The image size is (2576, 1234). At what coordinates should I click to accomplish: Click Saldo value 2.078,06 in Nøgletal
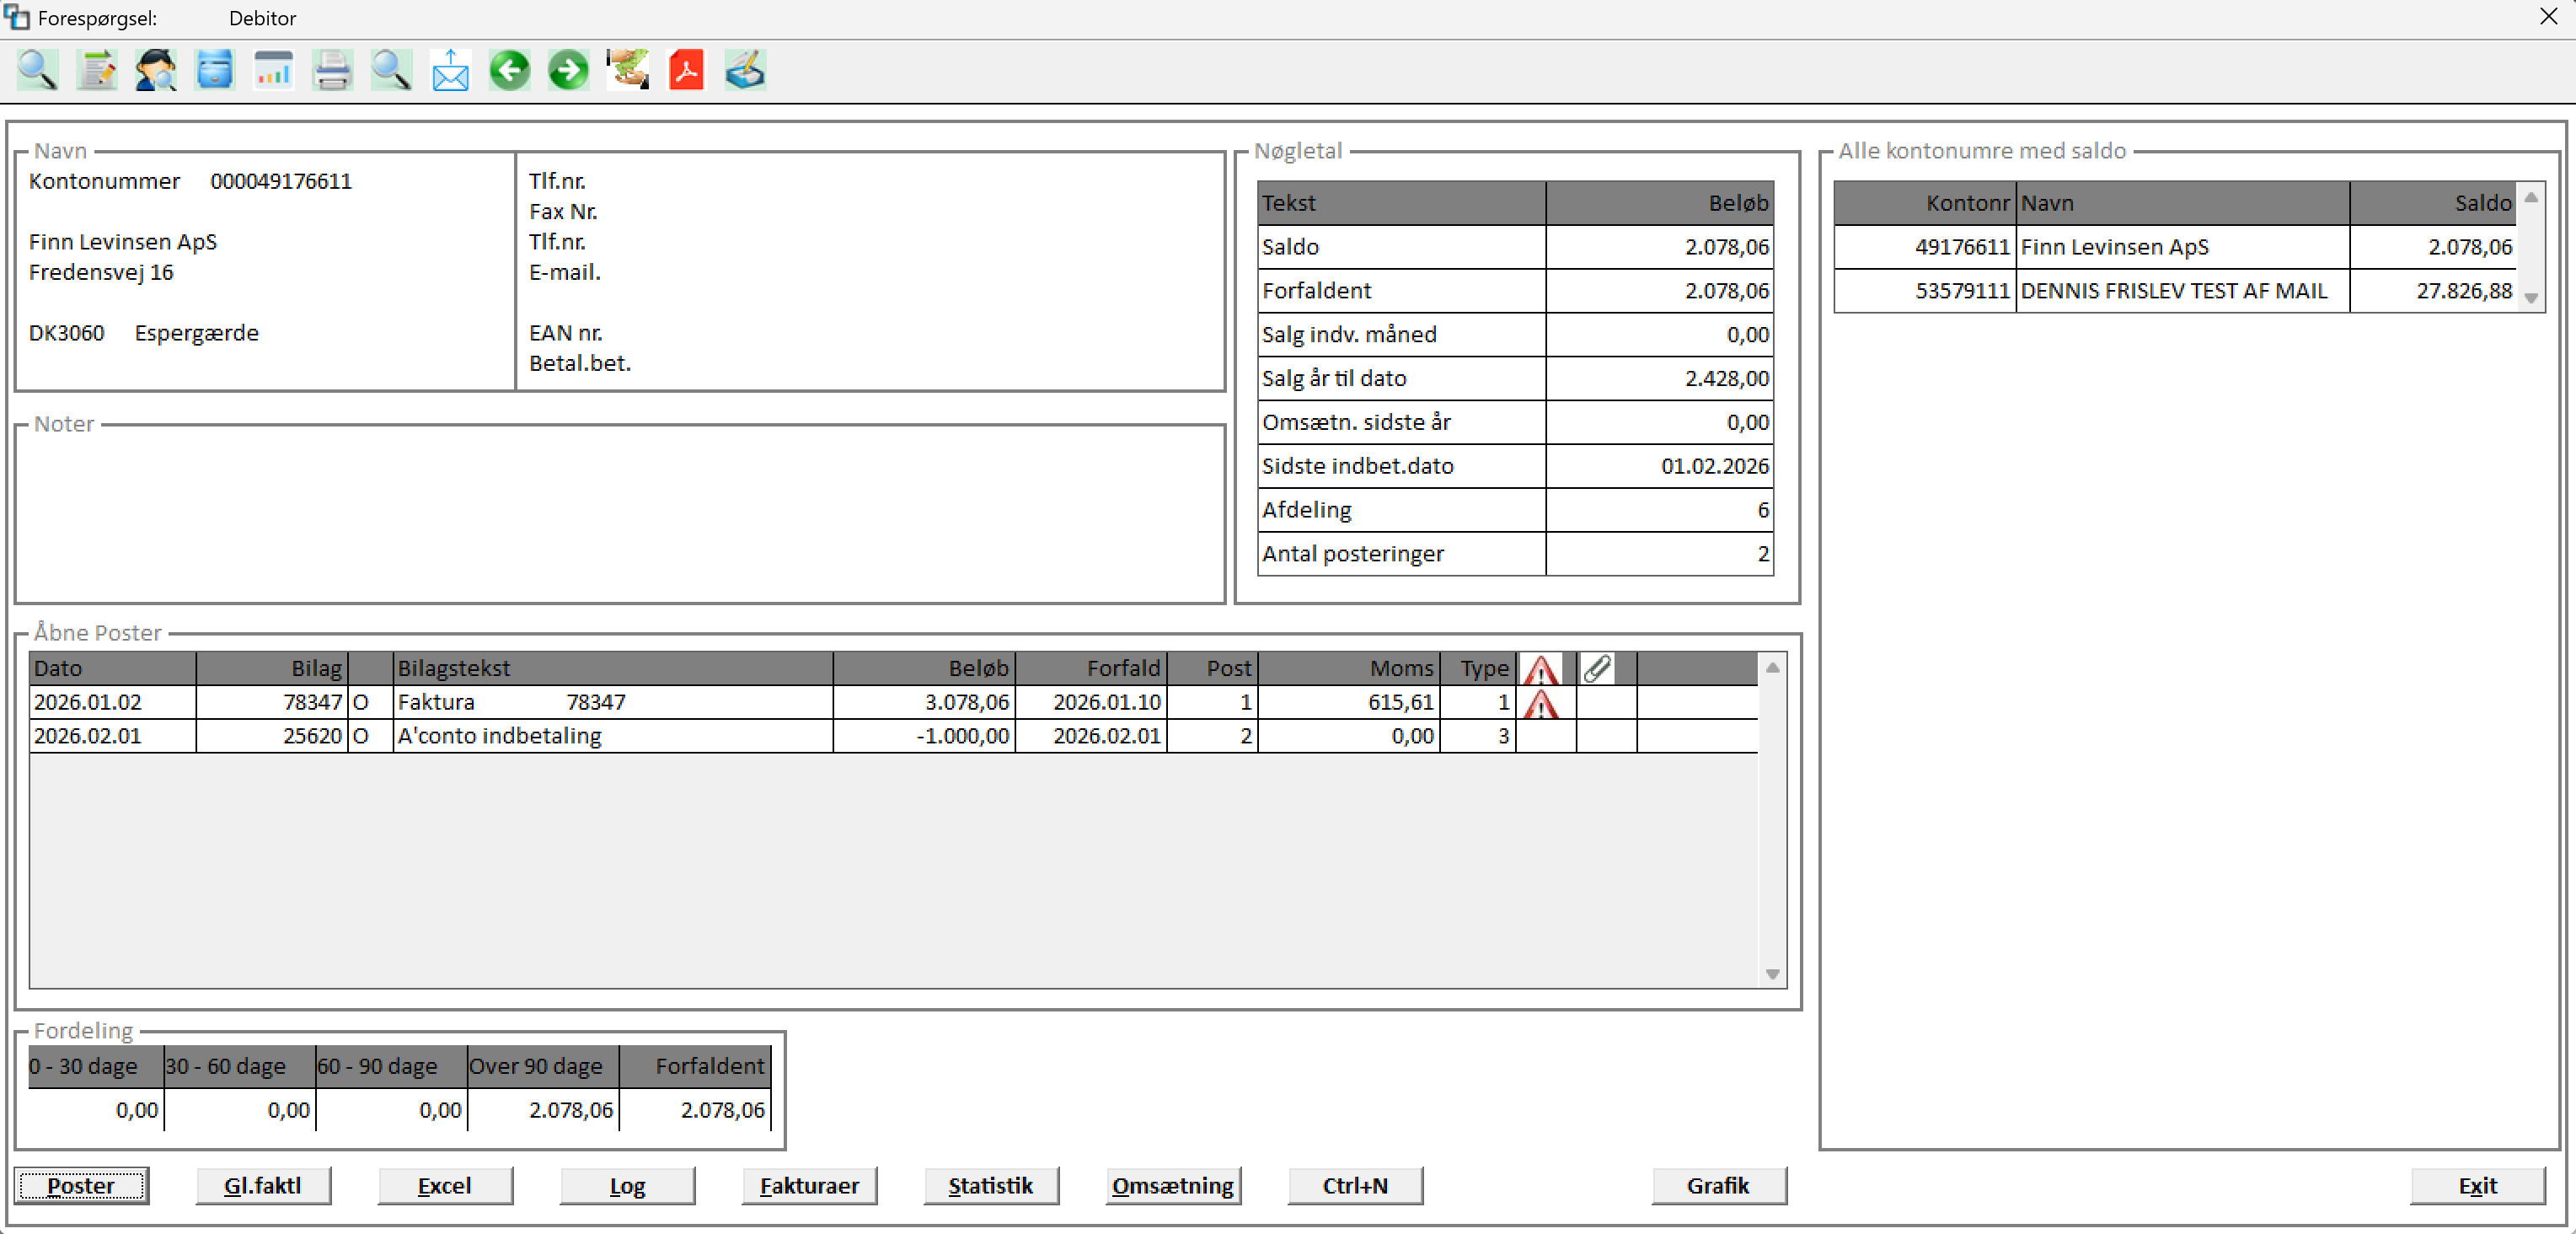coord(1727,247)
